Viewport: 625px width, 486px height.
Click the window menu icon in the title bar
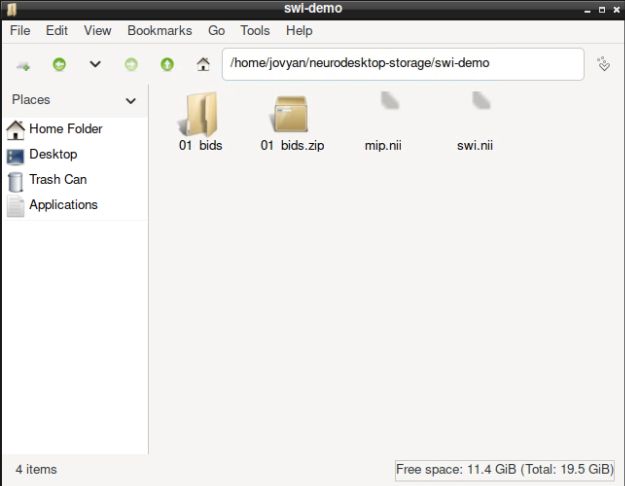tap(12, 9)
